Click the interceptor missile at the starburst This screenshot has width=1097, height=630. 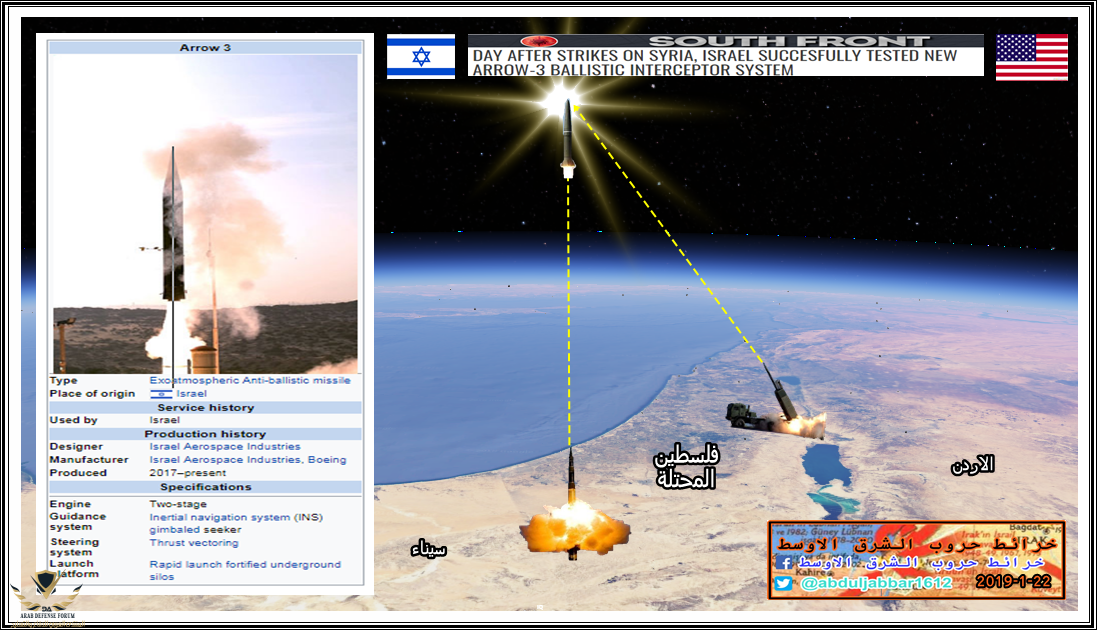click(567, 140)
